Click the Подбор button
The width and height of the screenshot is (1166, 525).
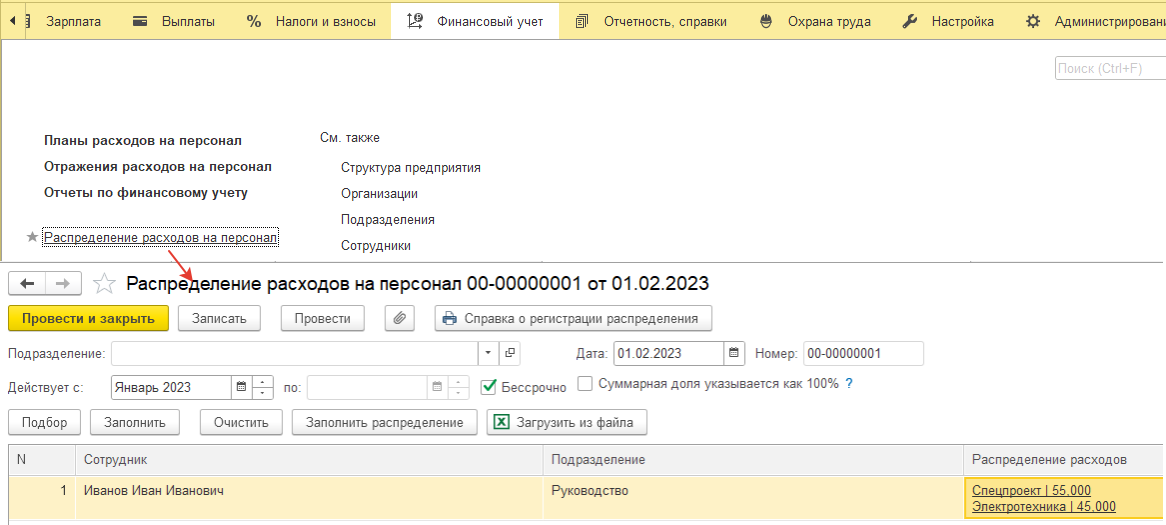(45, 422)
